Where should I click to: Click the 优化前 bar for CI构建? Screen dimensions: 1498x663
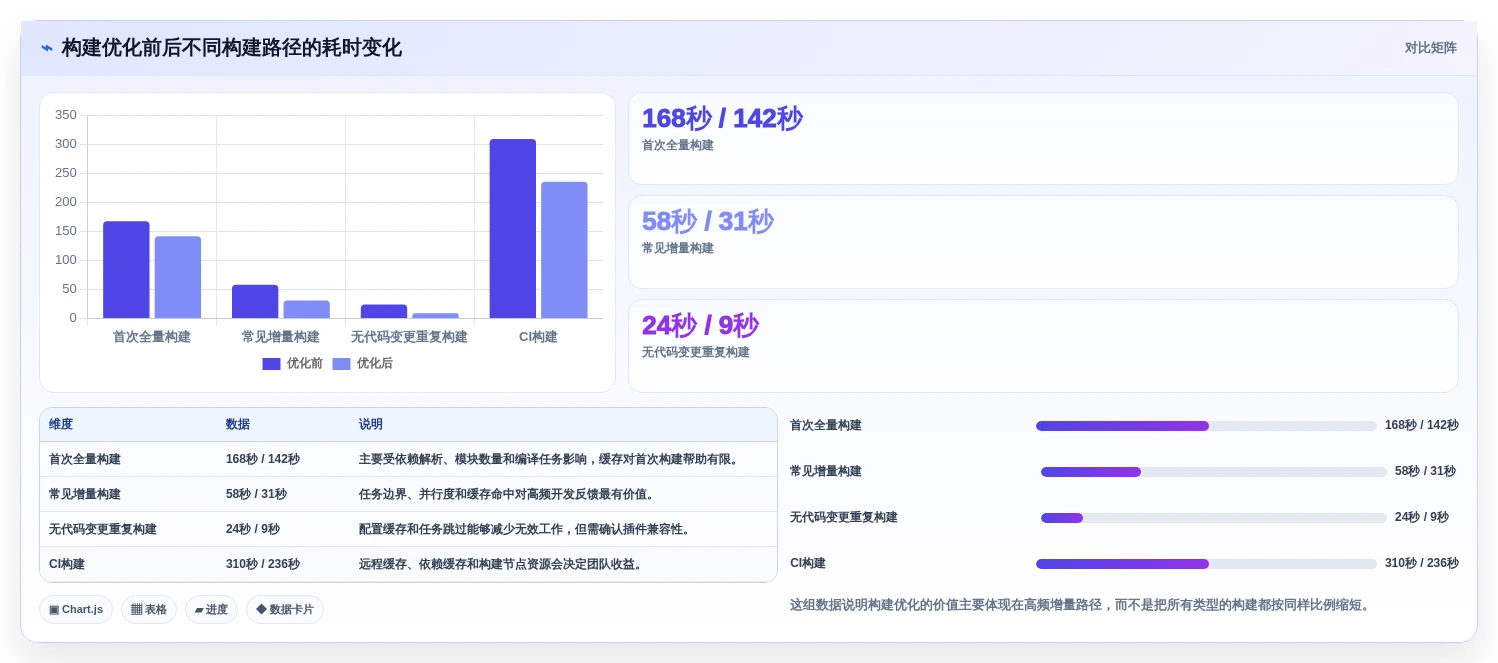(513, 229)
